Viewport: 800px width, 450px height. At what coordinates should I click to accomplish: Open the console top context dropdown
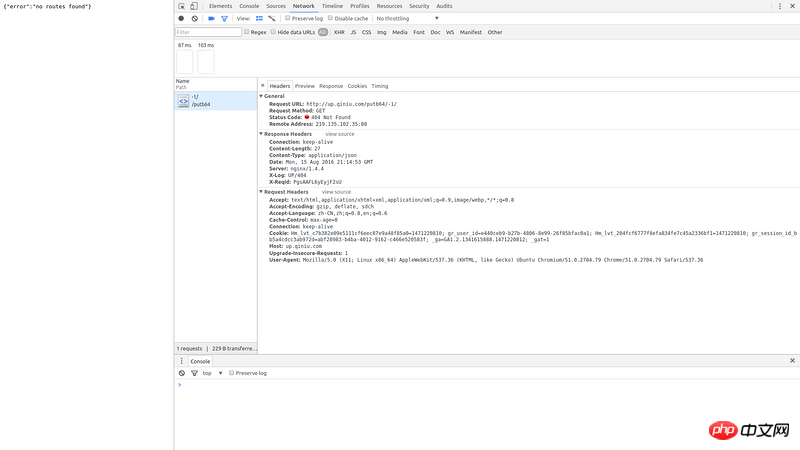[213, 373]
